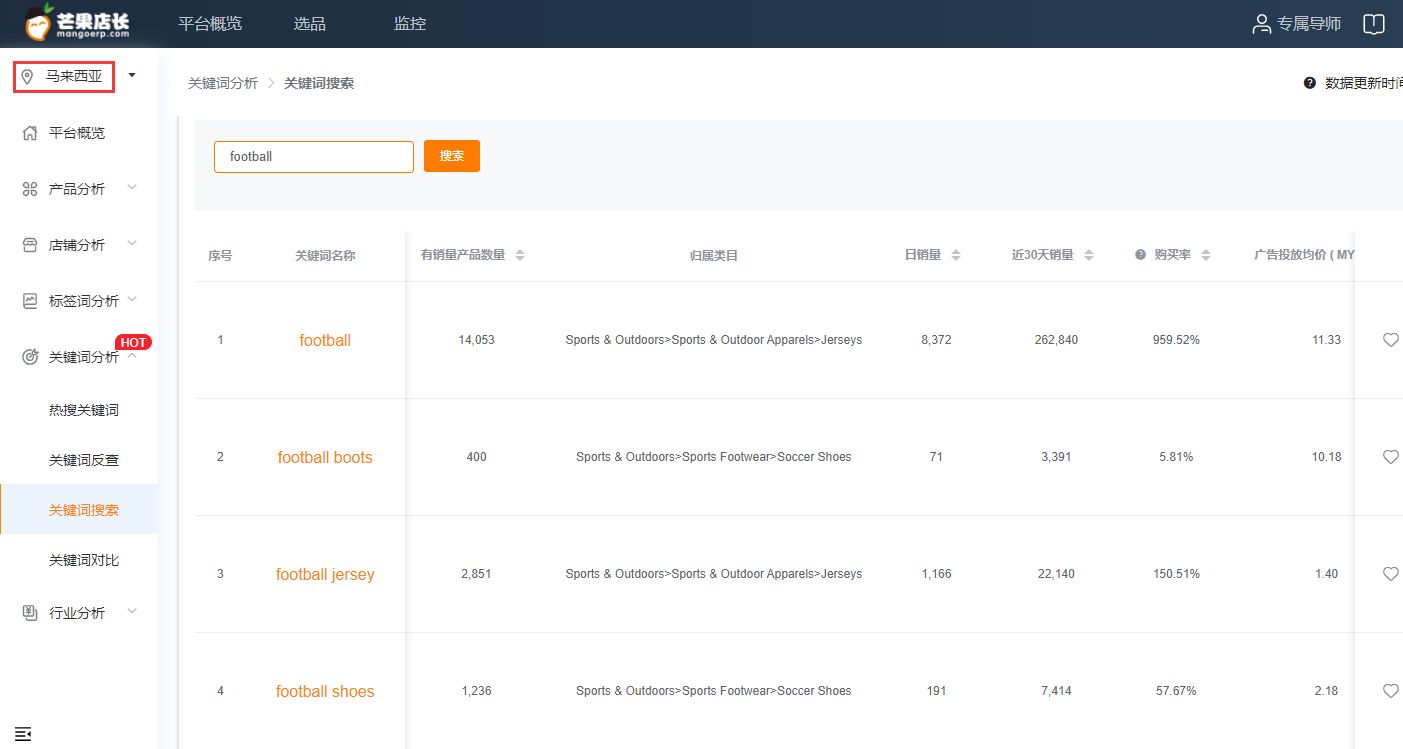
Task: Sort by 近30天销量 column arrows
Action: (x=1089, y=255)
